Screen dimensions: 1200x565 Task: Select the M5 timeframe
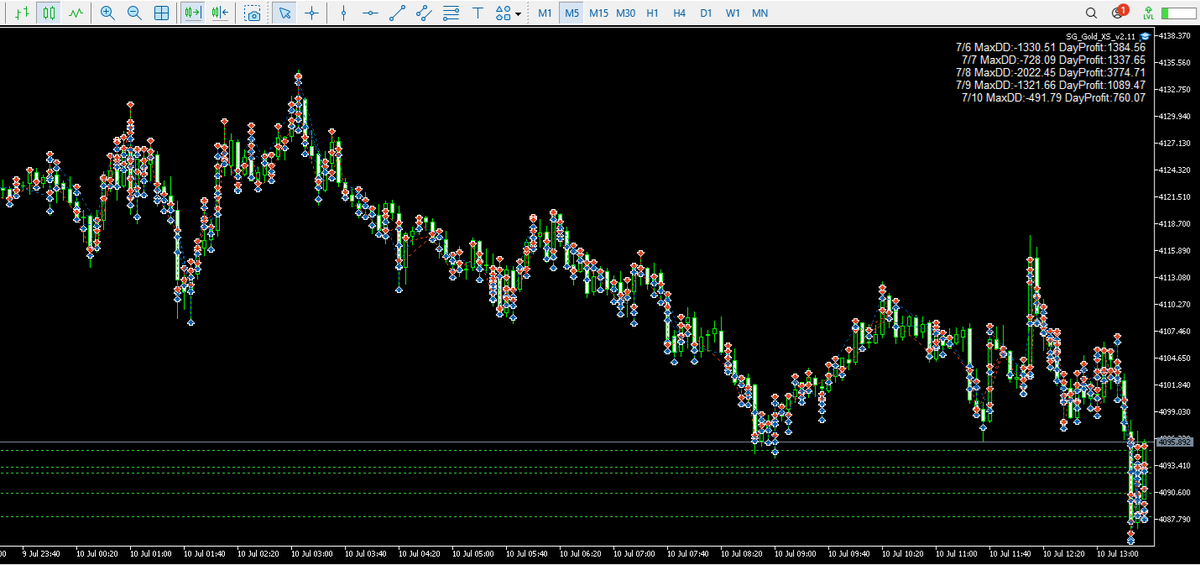[x=571, y=13]
